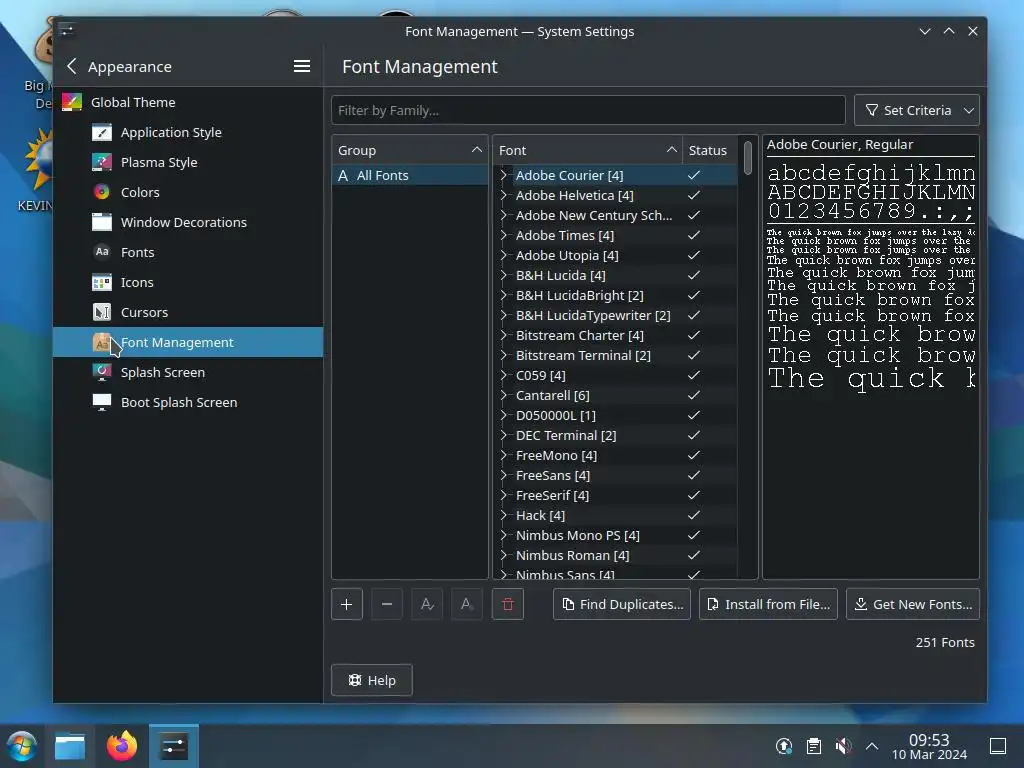Click the Get New Fonts button
Screen dimensions: 1024x768
[913, 604]
